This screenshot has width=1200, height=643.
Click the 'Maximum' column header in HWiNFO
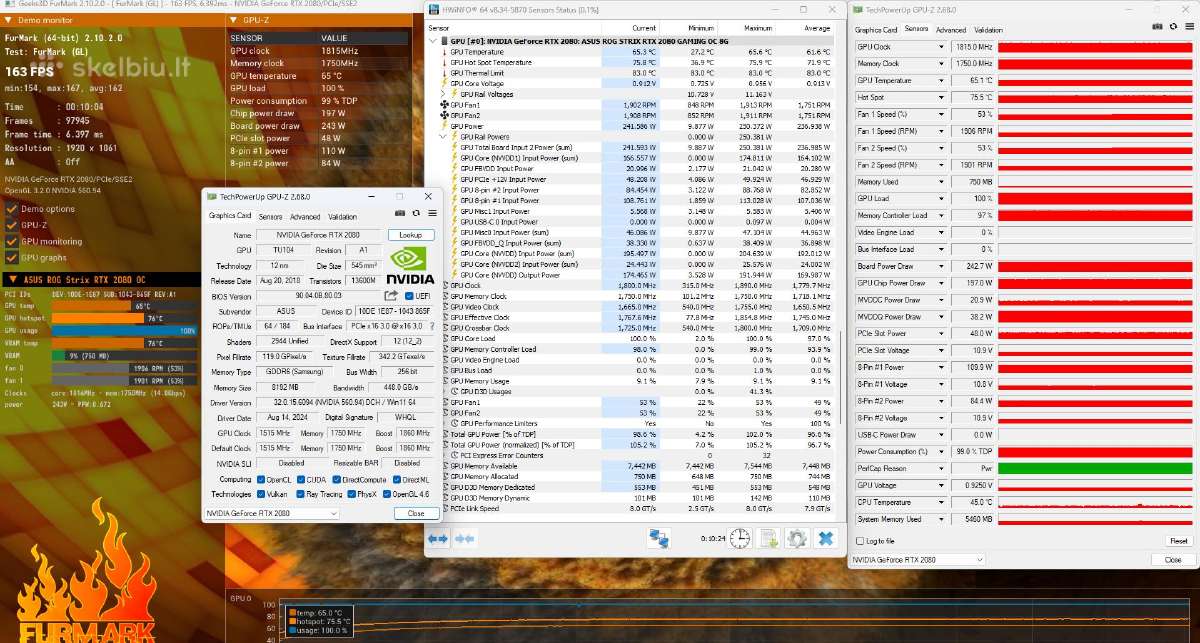point(758,28)
